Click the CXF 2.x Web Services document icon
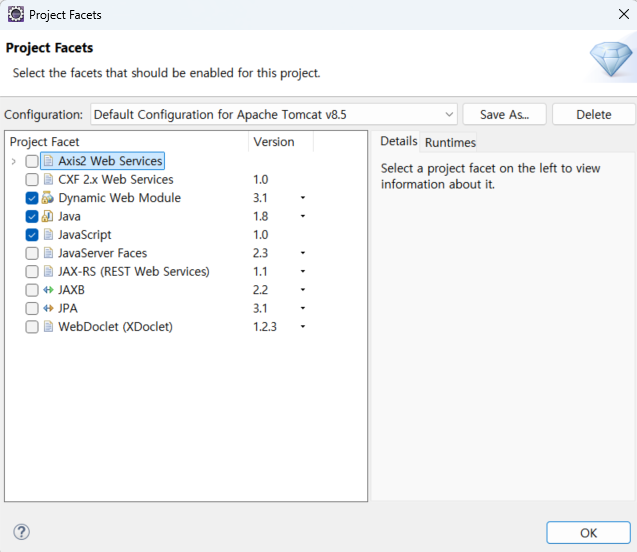This screenshot has width=637, height=552. click(x=48, y=179)
